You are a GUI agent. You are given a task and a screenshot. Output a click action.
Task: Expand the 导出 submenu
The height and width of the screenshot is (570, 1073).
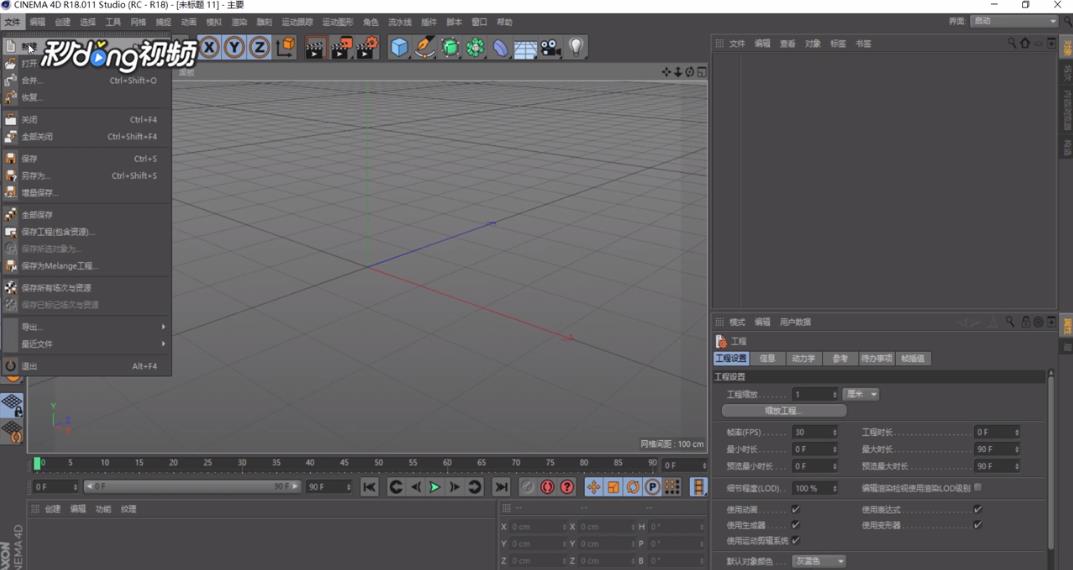pyautogui.click(x=86, y=327)
